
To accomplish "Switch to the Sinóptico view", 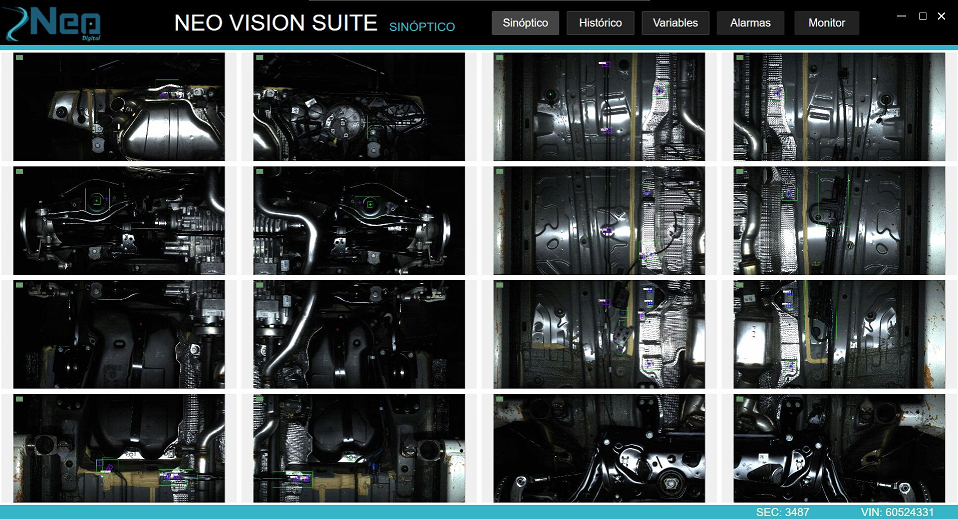I will (525, 23).
